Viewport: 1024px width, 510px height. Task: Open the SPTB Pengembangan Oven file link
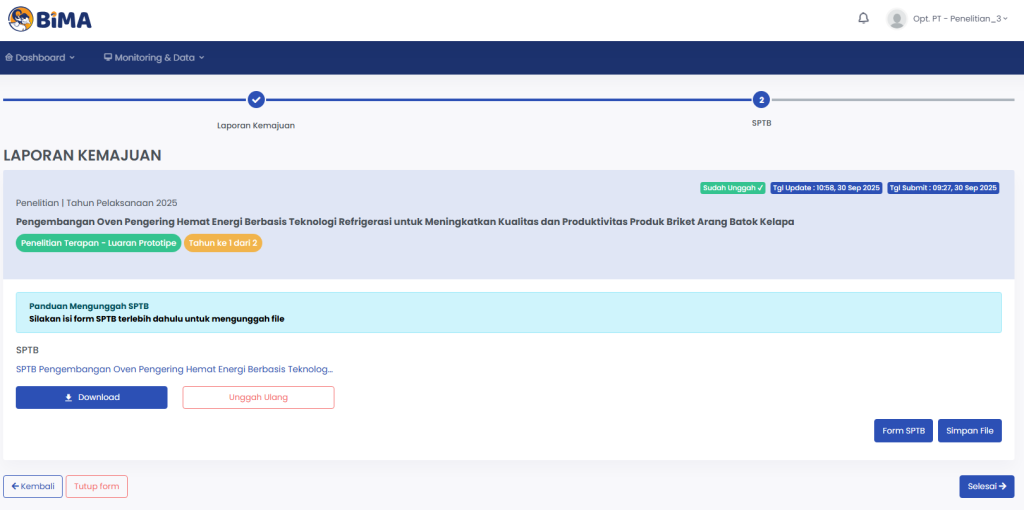point(174,369)
